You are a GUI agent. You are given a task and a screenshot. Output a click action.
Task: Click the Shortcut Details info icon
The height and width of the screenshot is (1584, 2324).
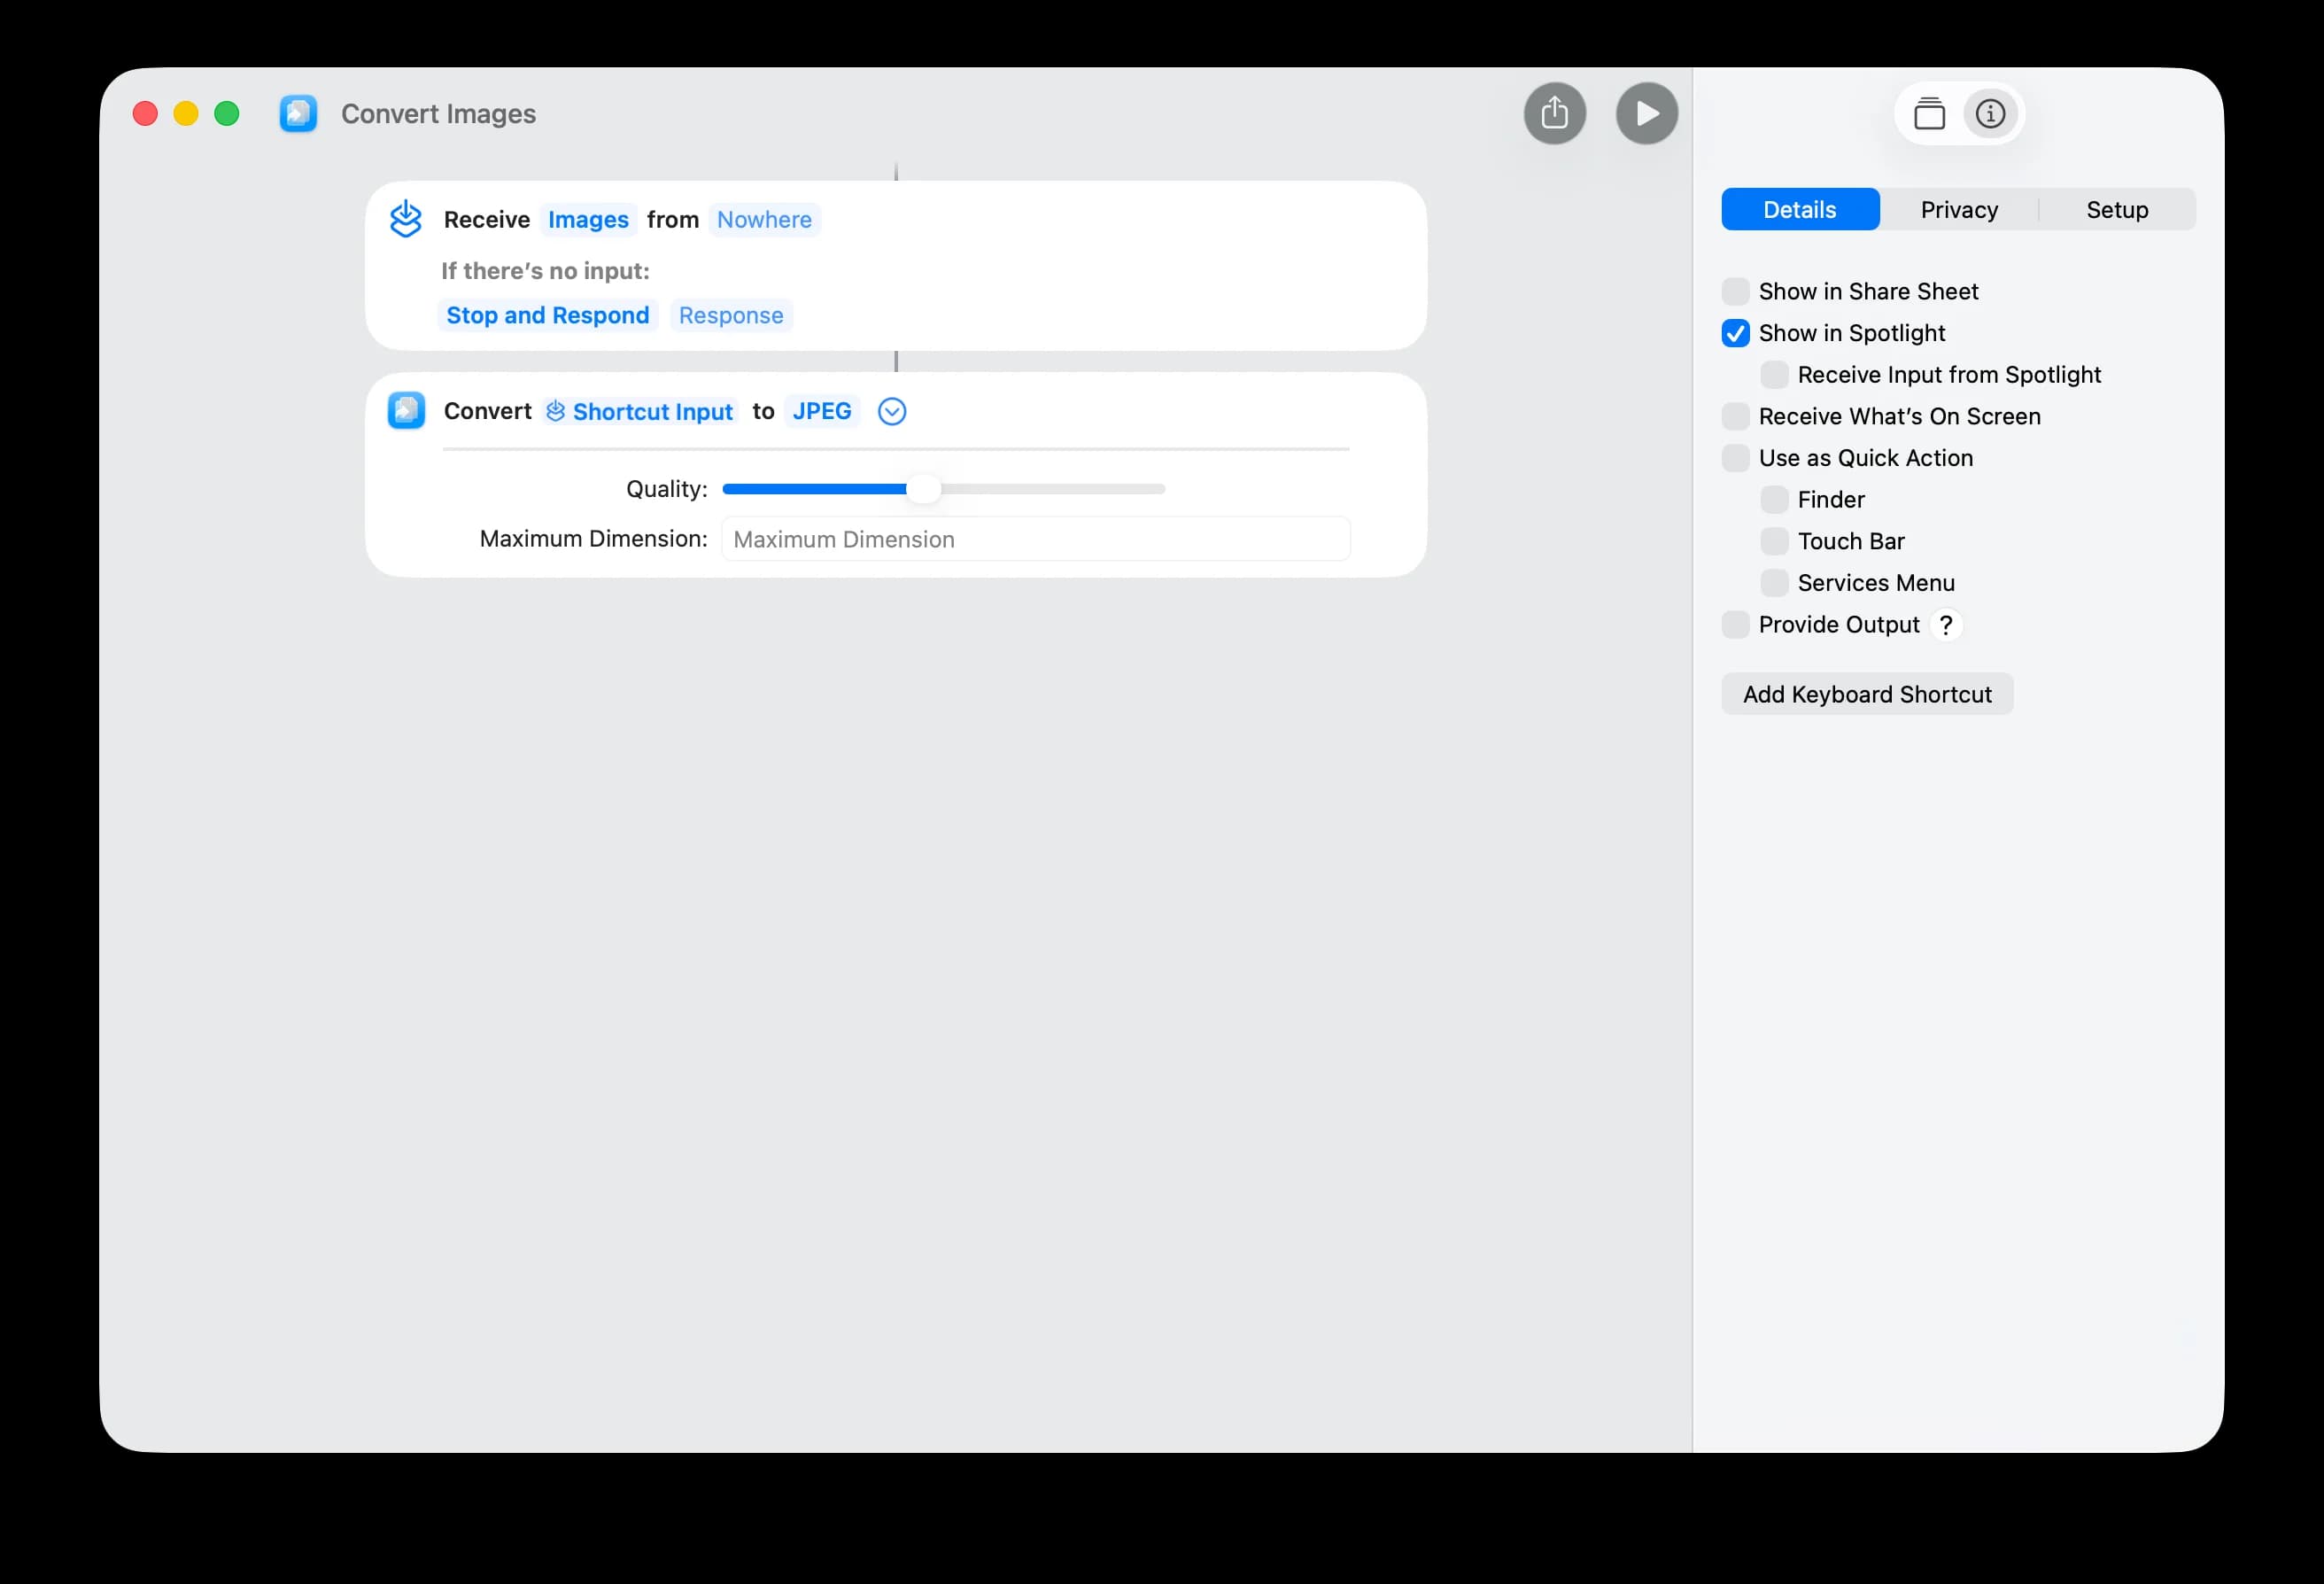click(1990, 114)
